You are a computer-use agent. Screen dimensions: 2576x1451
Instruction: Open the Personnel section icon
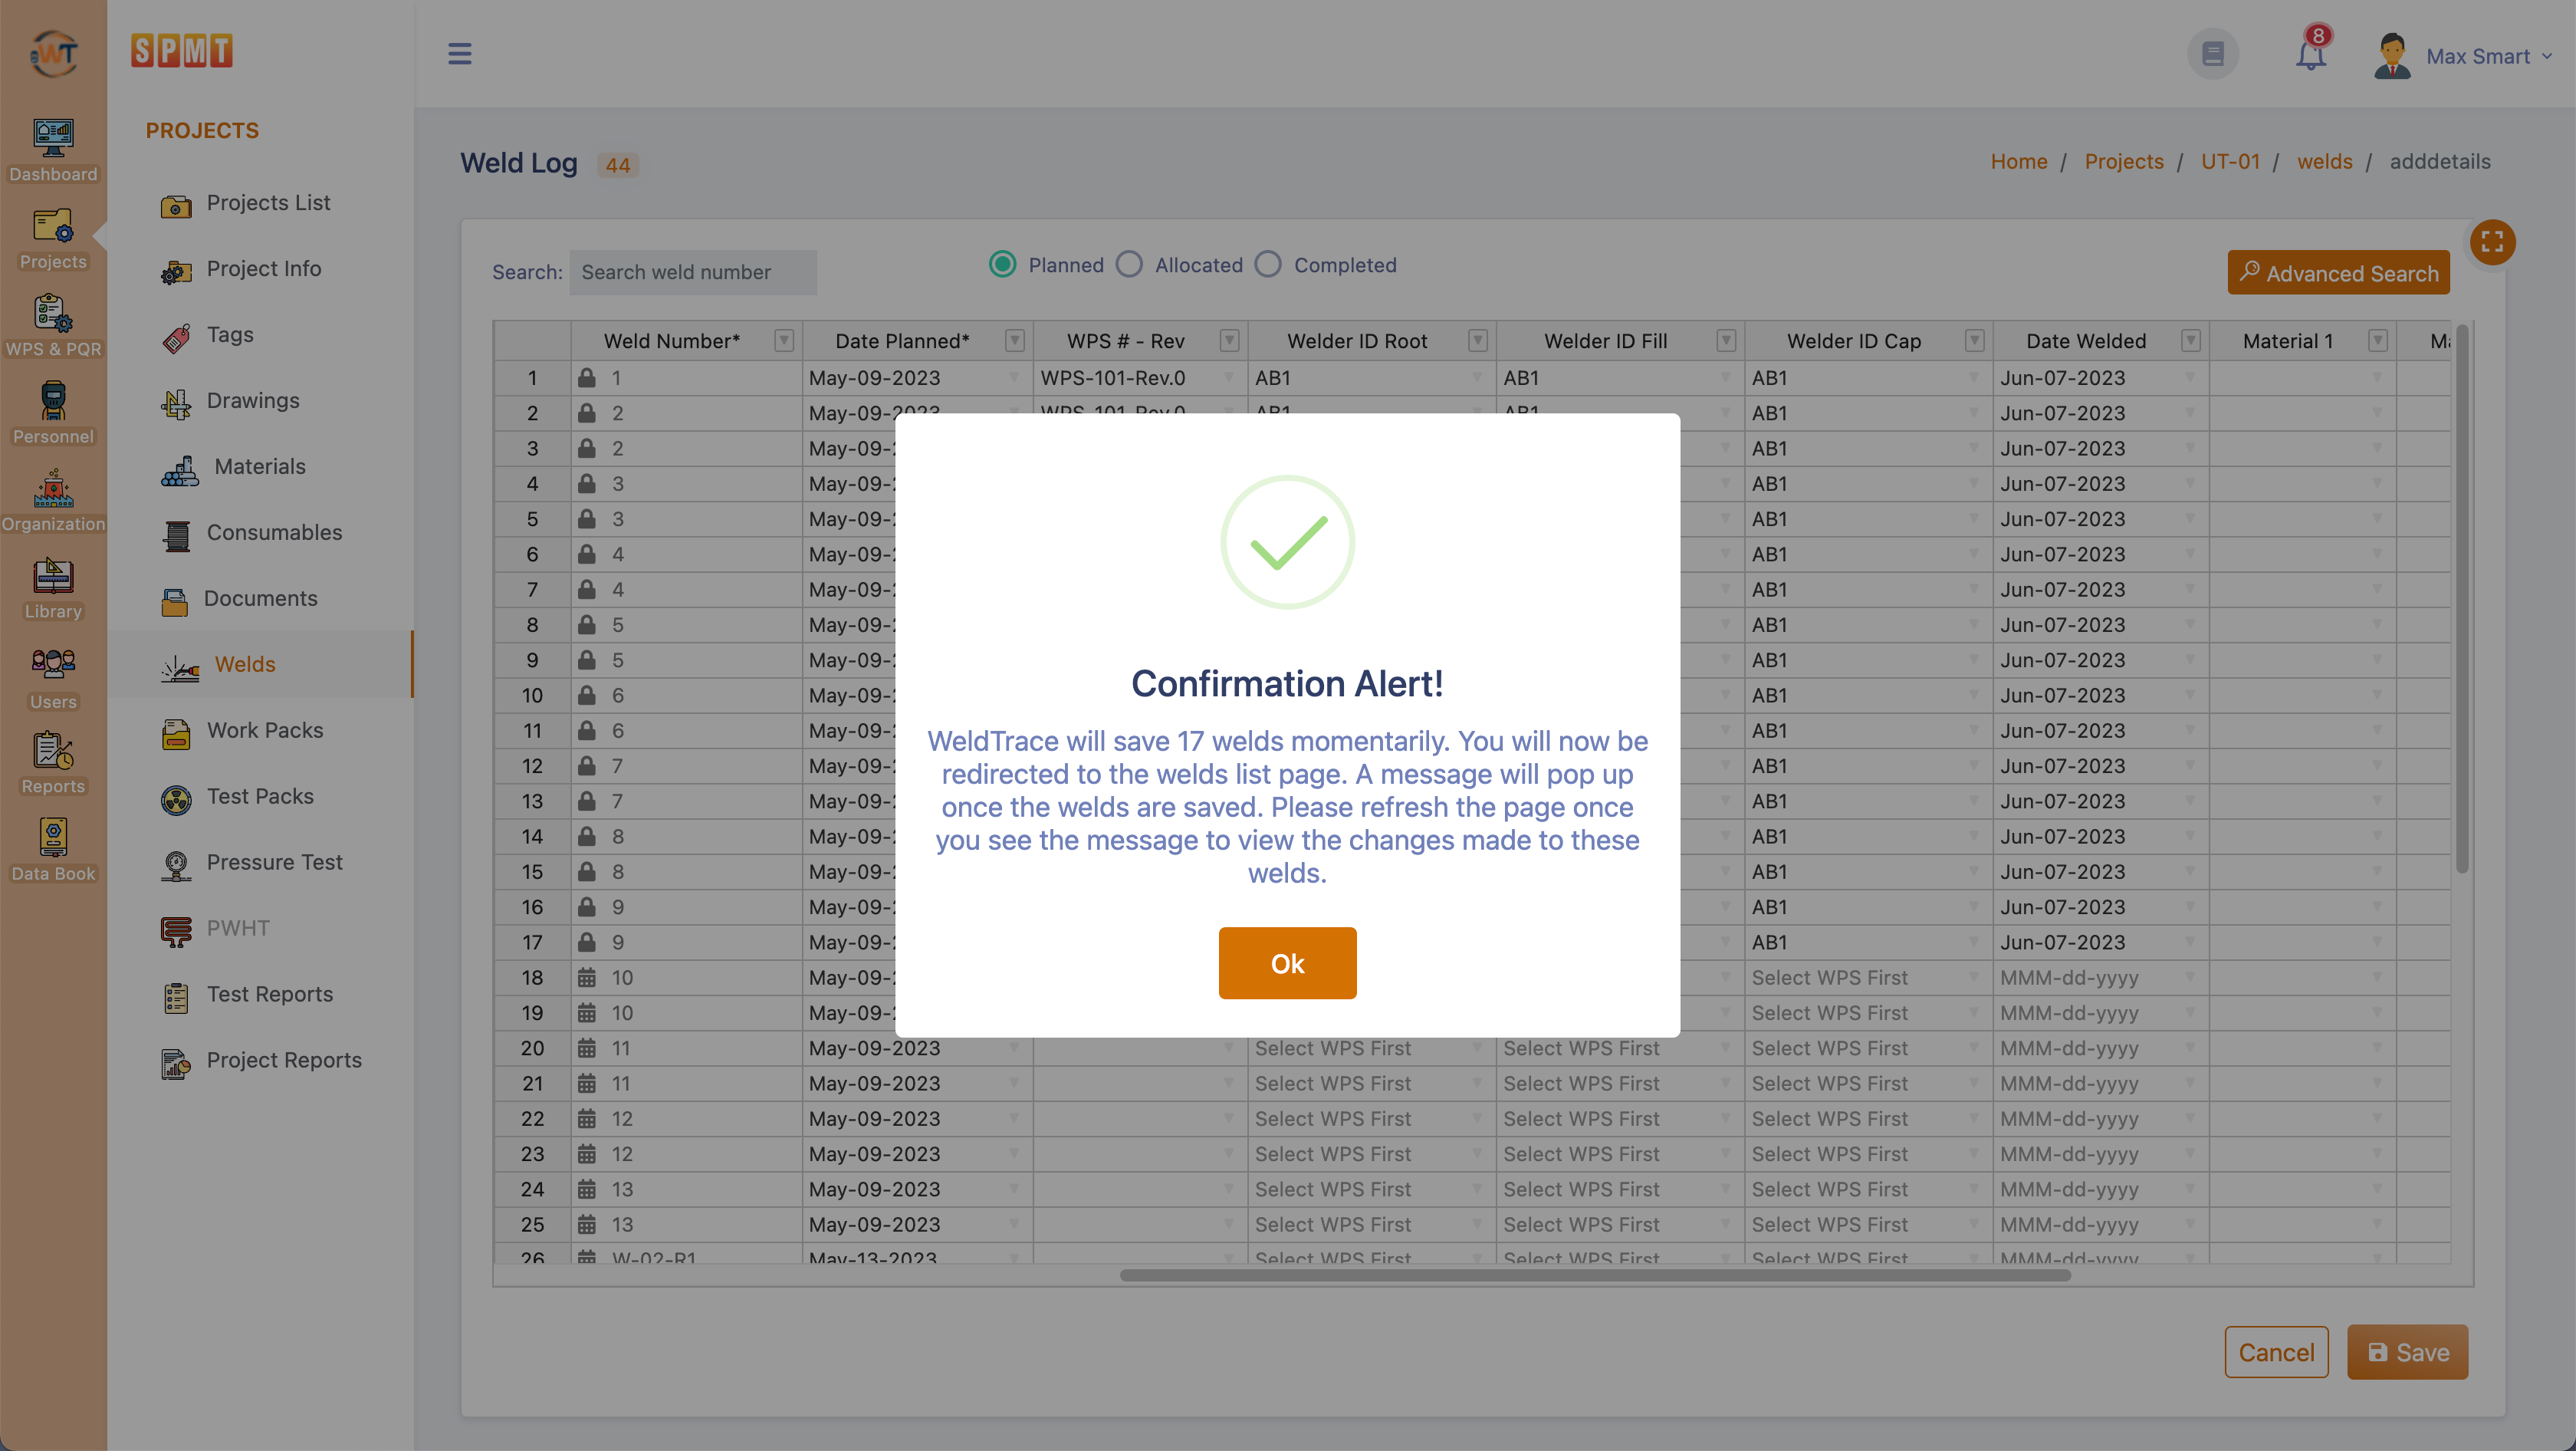[53, 413]
